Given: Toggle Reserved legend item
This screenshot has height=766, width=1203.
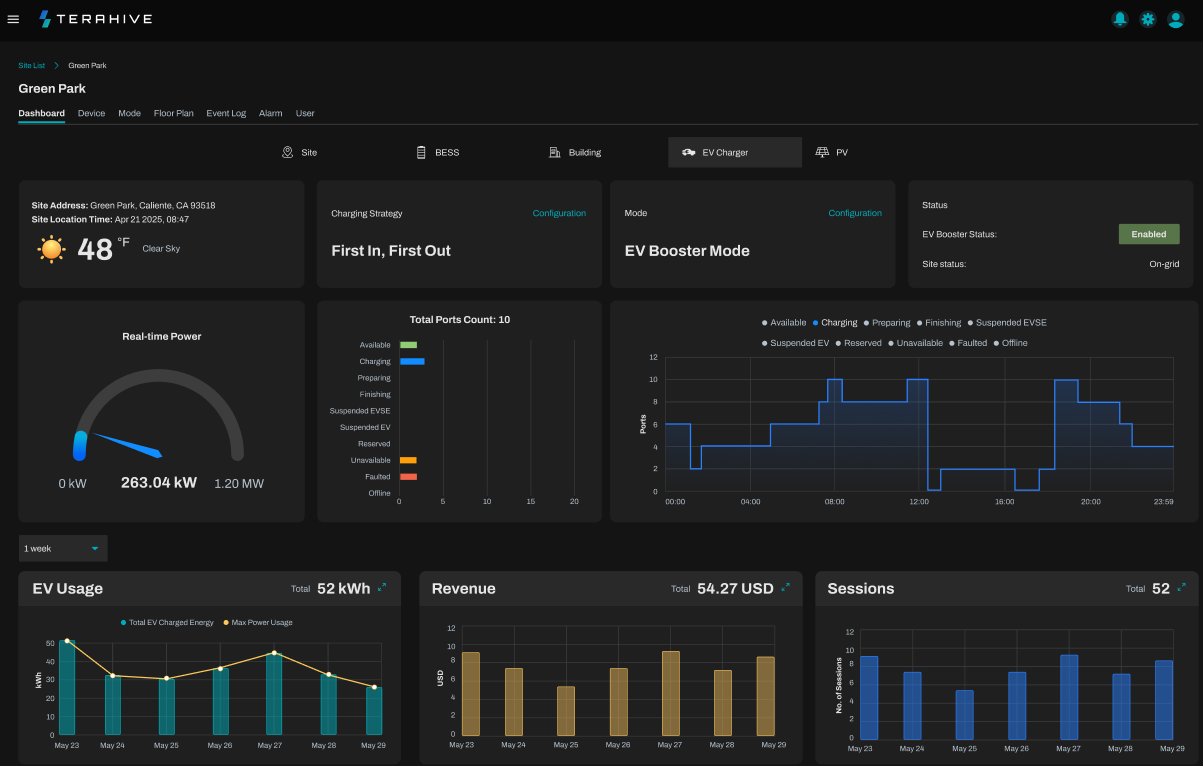Looking at the screenshot, I should 859,343.
